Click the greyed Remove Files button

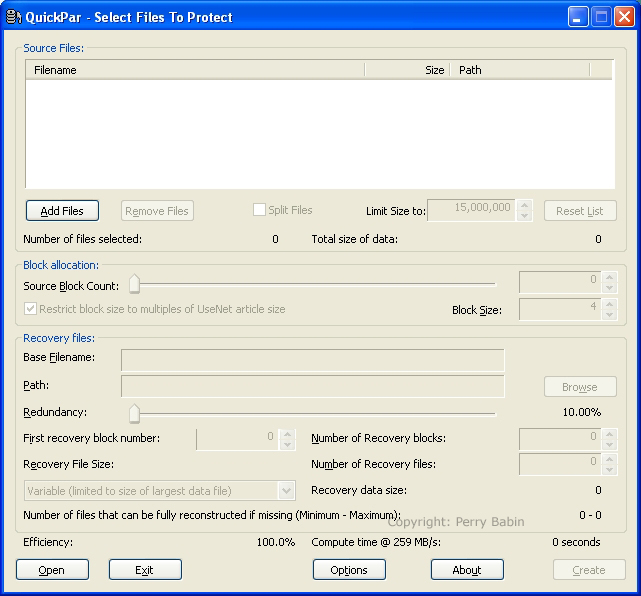click(157, 211)
